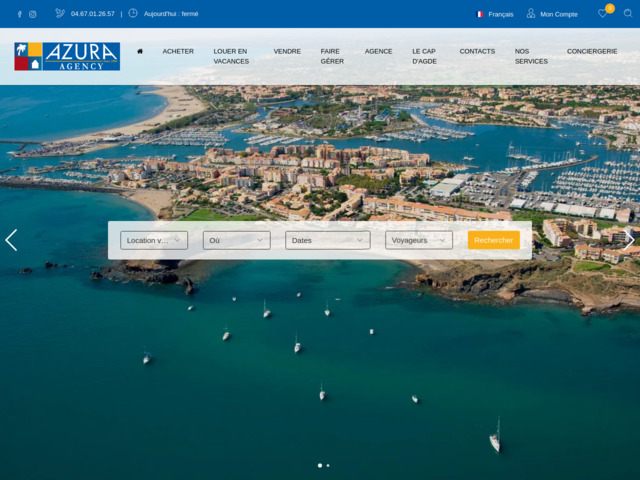Open the VENDRE menu
The width and height of the screenshot is (640, 480).
tap(287, 51)
